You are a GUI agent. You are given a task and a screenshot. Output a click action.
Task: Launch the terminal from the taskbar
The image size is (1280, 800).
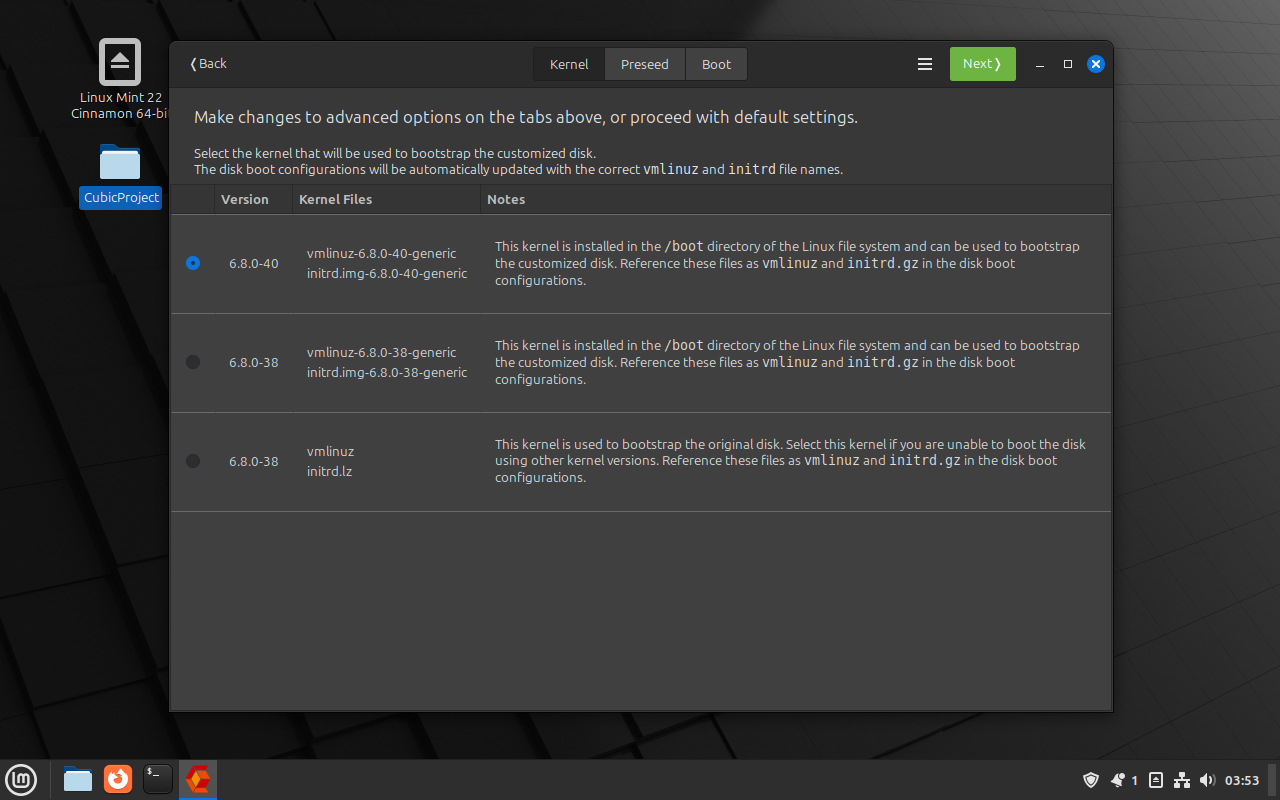(x=158, y=778)
